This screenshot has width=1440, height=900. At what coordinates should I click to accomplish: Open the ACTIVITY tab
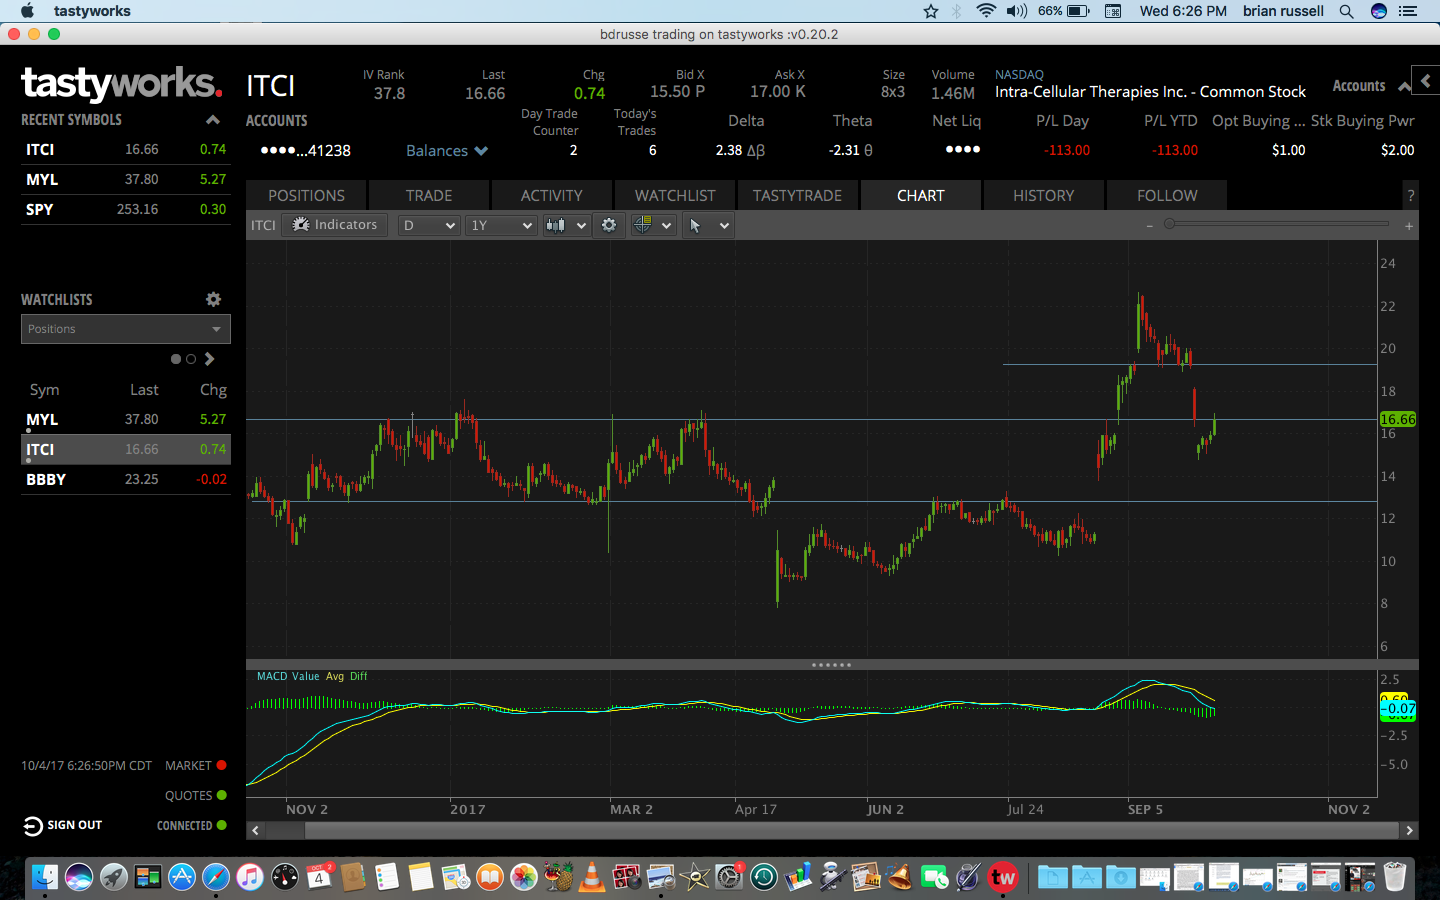[551, 196]
